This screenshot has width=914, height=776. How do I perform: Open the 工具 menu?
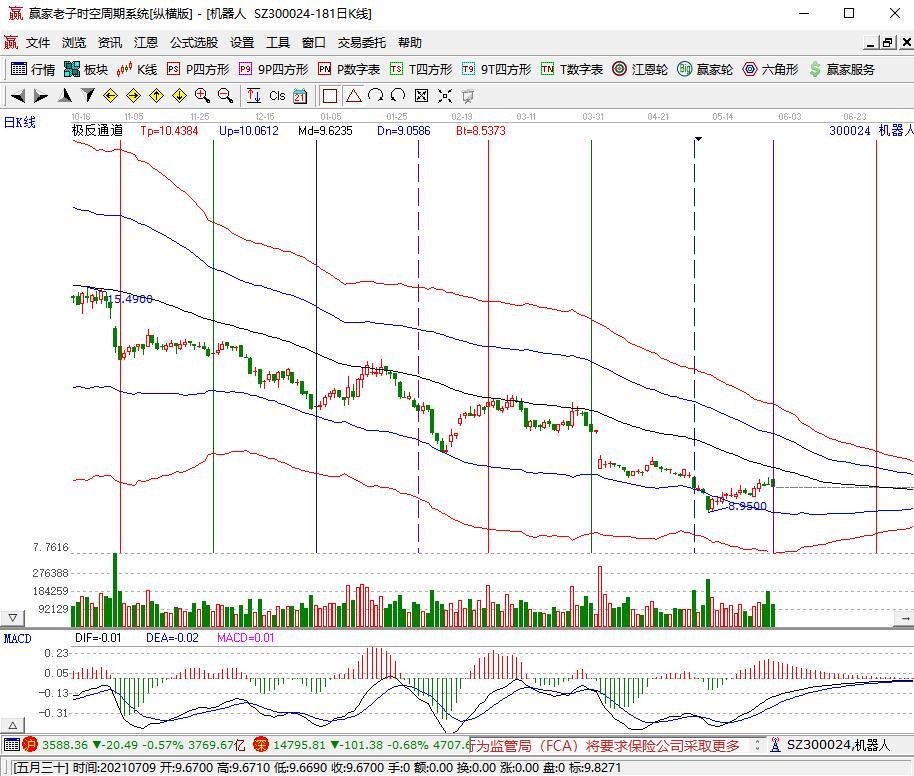[278, 43]
